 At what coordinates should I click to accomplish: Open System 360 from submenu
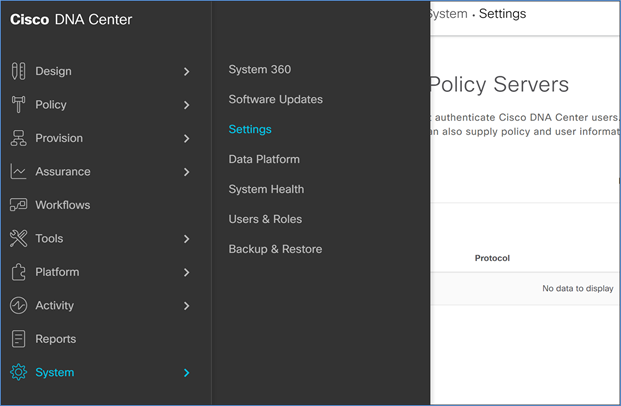coord(260,69)
